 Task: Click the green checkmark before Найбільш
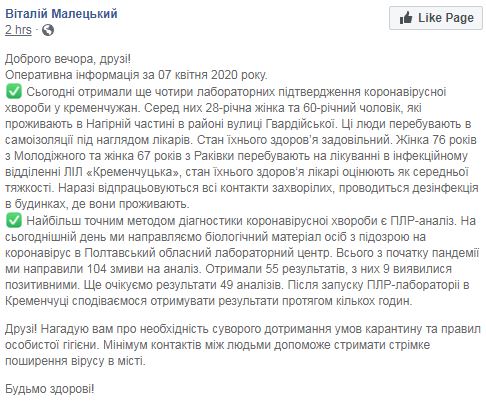click(14, 221)
